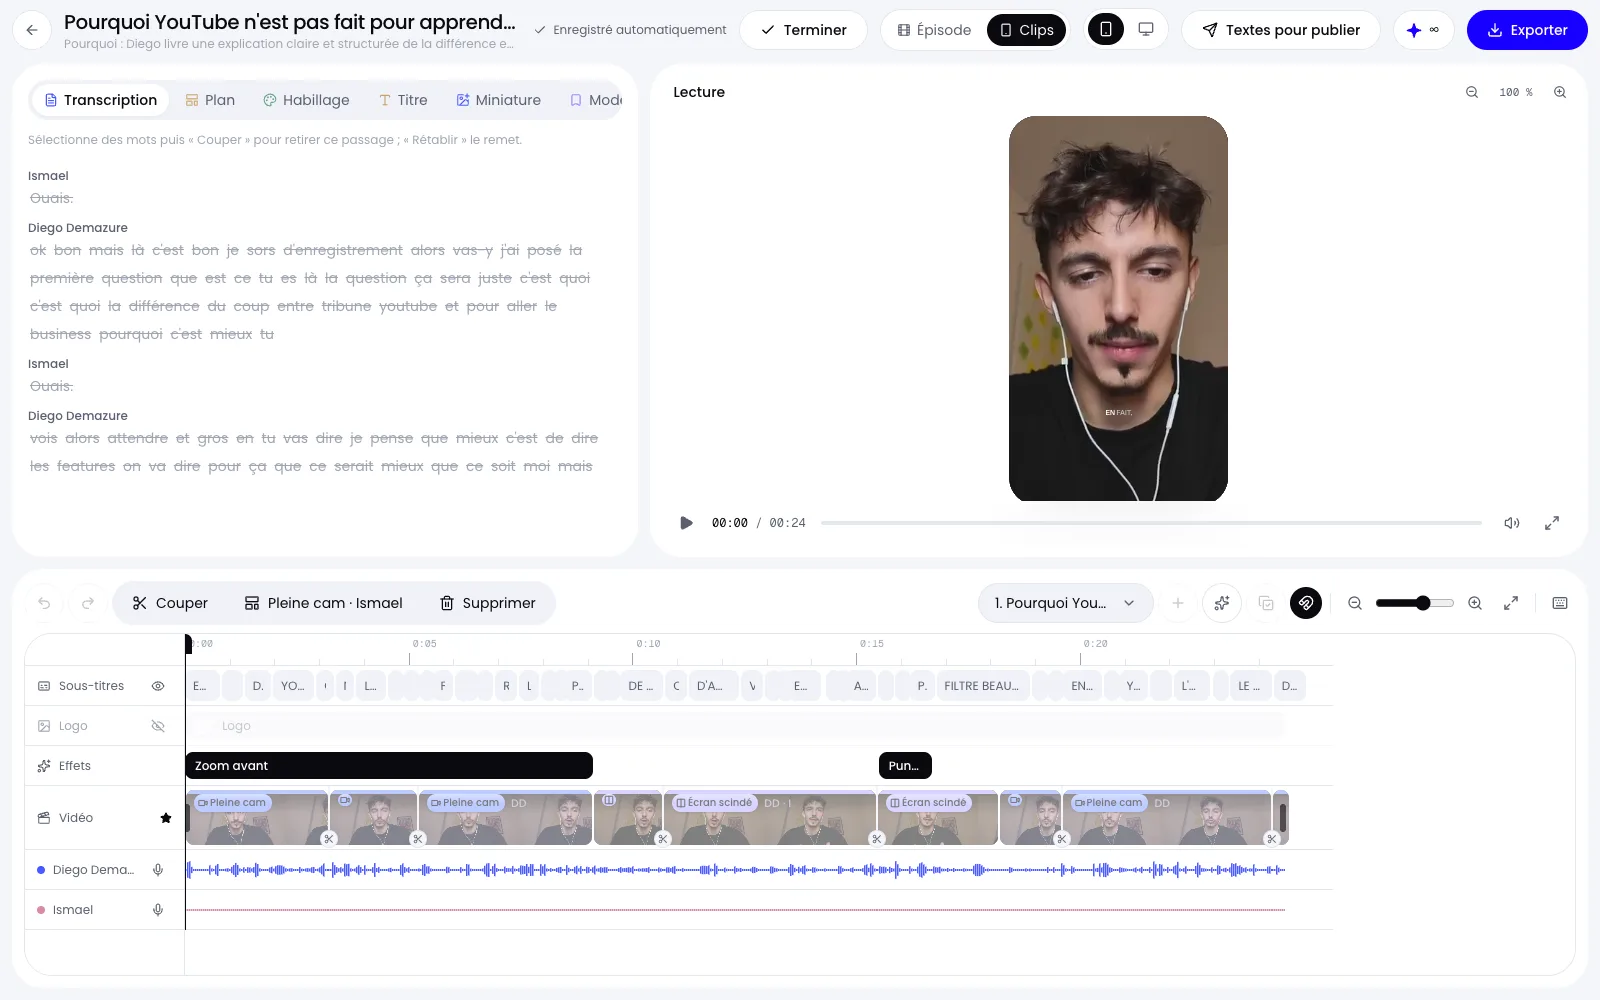This screenshot has width=1600, height=1000.
Task: Open the Transcription tab
Action: [101, 100]
